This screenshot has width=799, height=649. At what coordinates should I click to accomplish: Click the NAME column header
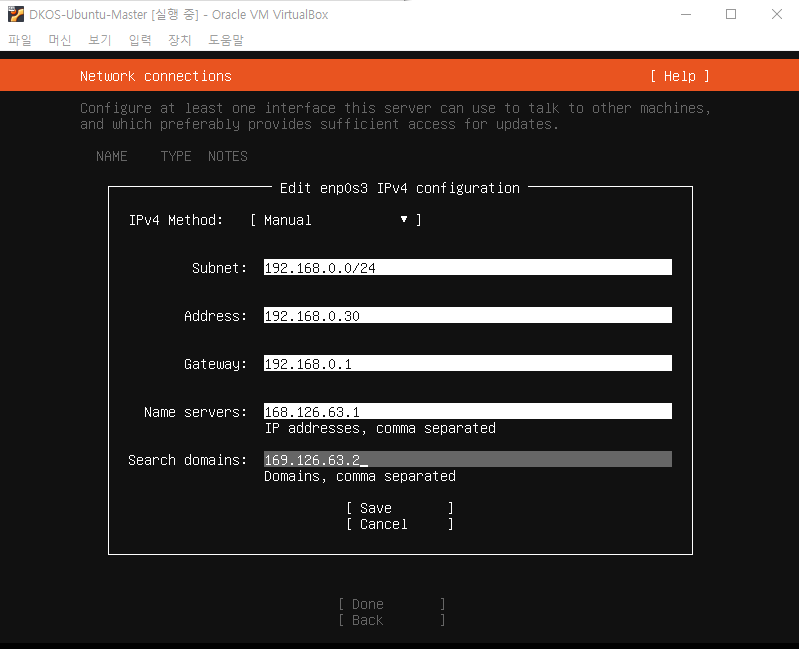click(x=112, y=156)
